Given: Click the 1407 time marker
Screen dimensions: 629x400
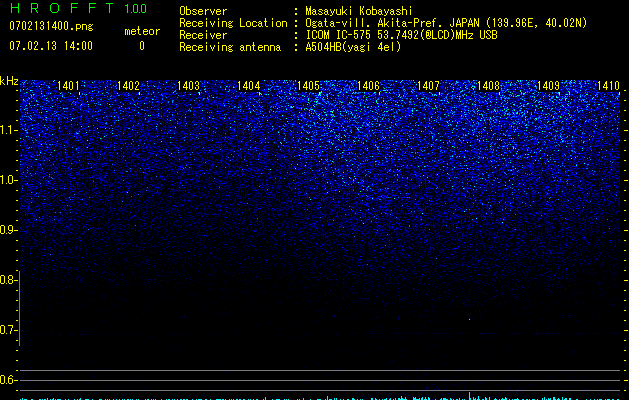Looking at the screenshot, I should pyautogui.click(x=428, y=86).
